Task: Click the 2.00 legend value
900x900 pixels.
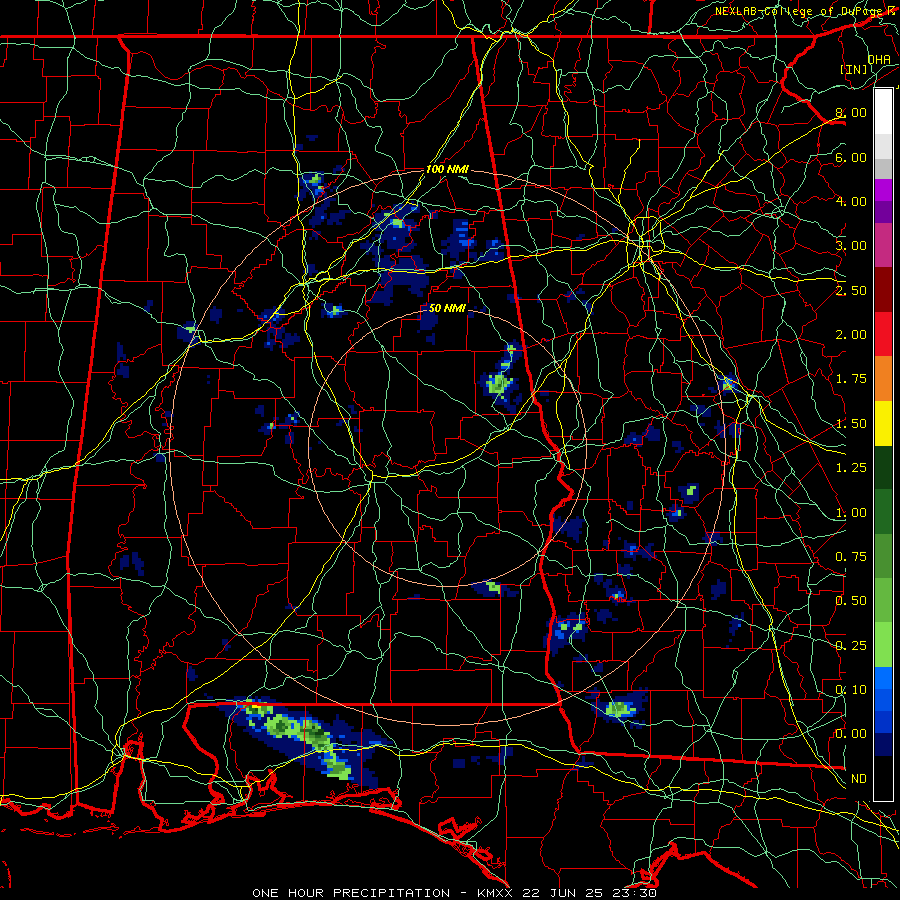Action: coord(851,335)
